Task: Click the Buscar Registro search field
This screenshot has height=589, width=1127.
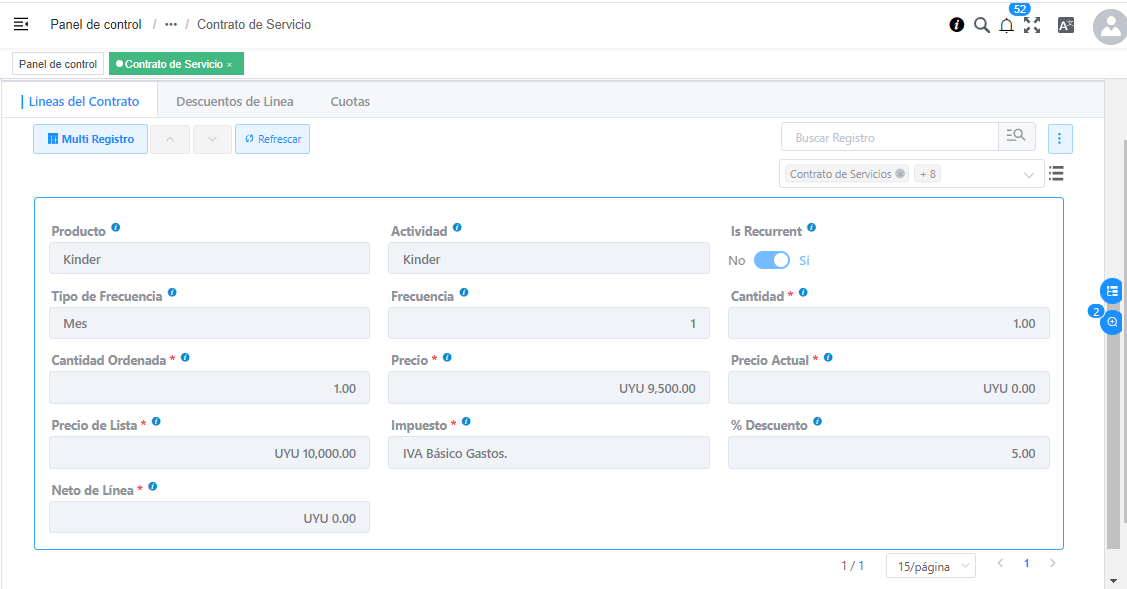Action: [x=890, y=137]
